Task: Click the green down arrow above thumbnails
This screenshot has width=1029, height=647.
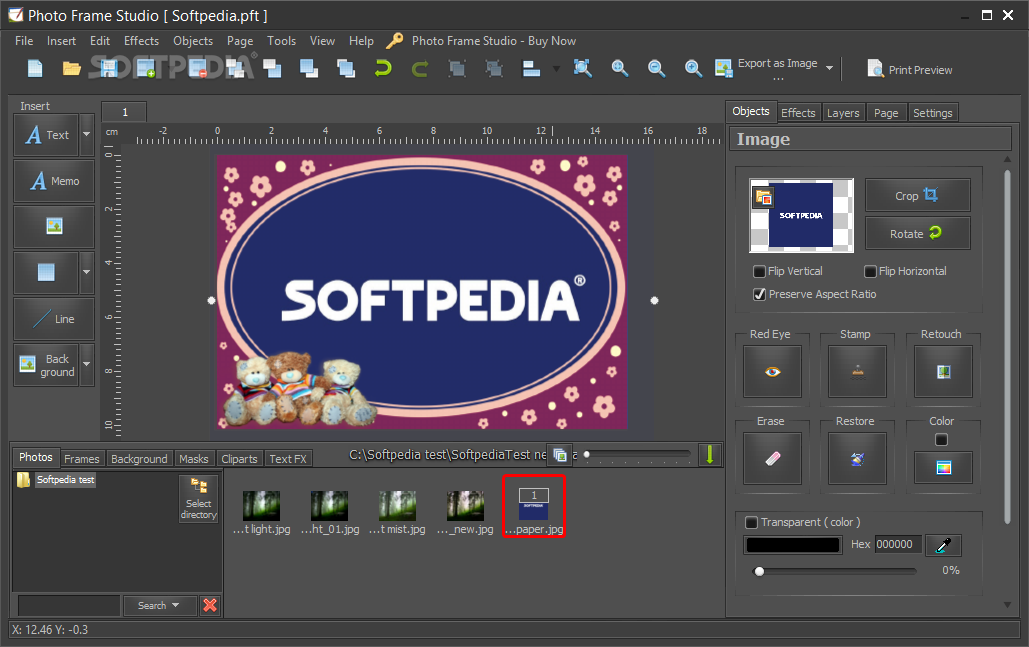Action: pyautogui.click(x=709, y=455)
